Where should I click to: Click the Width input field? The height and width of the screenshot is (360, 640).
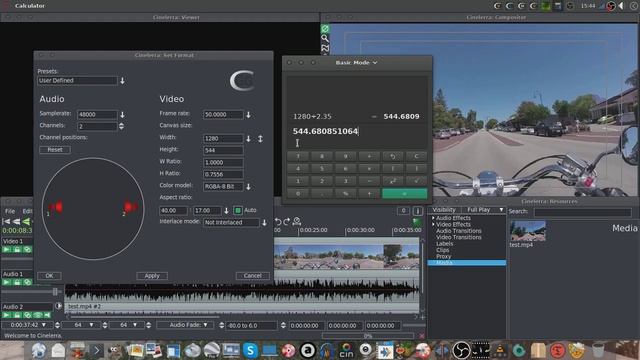(223, 139)
